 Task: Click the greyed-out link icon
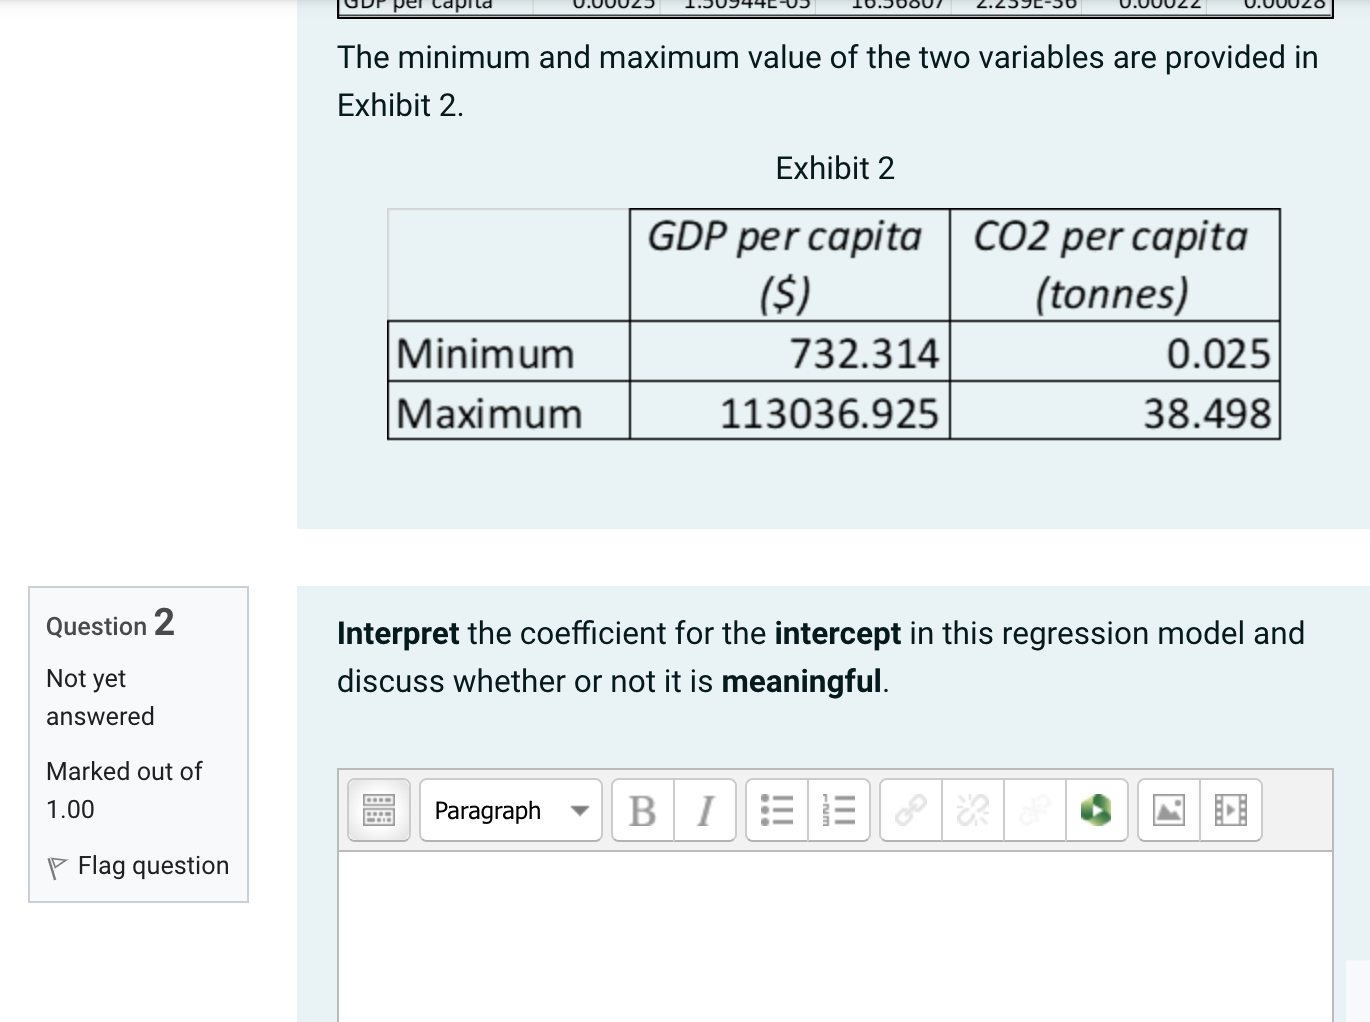click(x=1035, y=810)
